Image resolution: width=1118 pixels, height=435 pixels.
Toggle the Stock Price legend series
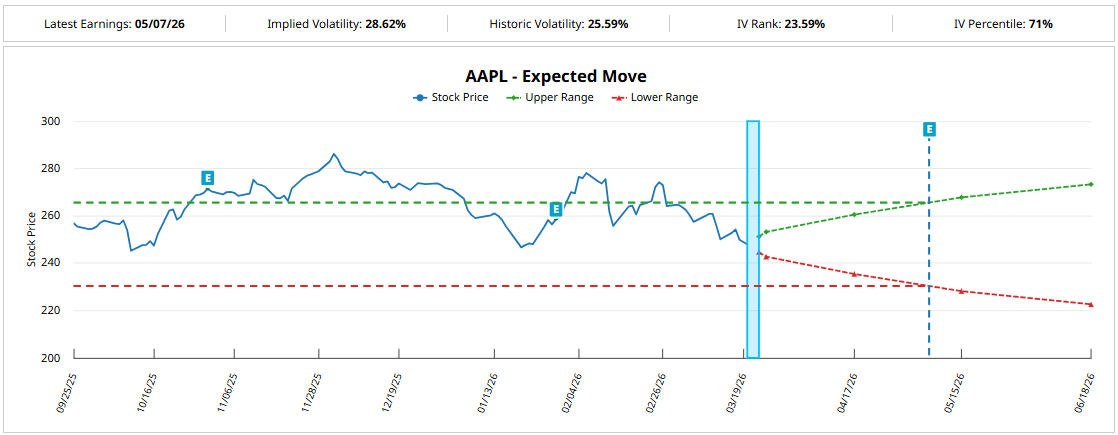pos(451,98)
